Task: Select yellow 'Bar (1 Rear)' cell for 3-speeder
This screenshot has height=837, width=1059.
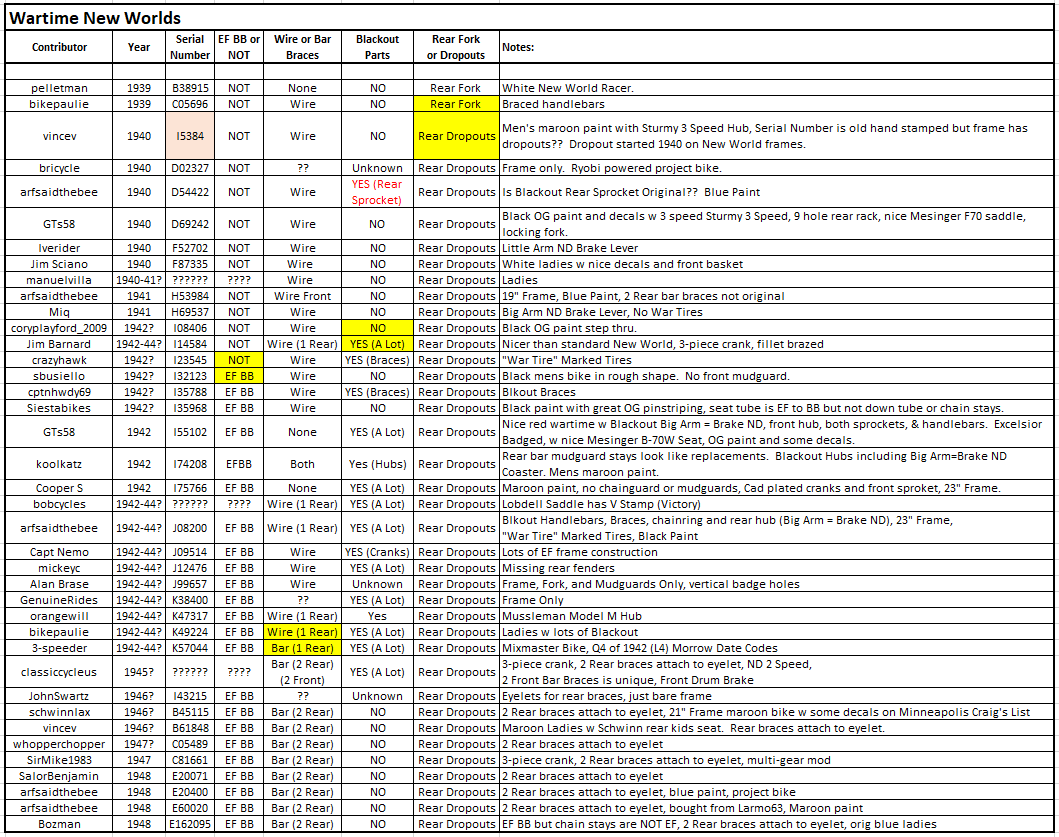Action: click(303, 648)
